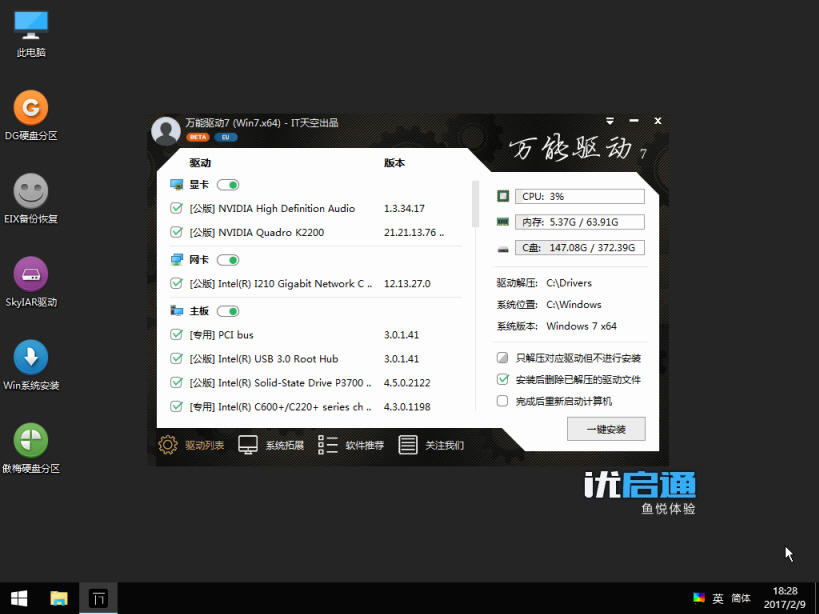Image resolution: width=819 pixels, height=614 pixels.
Task: Click the CPU: 3% usage bar
Action: (x=580, y=196)
